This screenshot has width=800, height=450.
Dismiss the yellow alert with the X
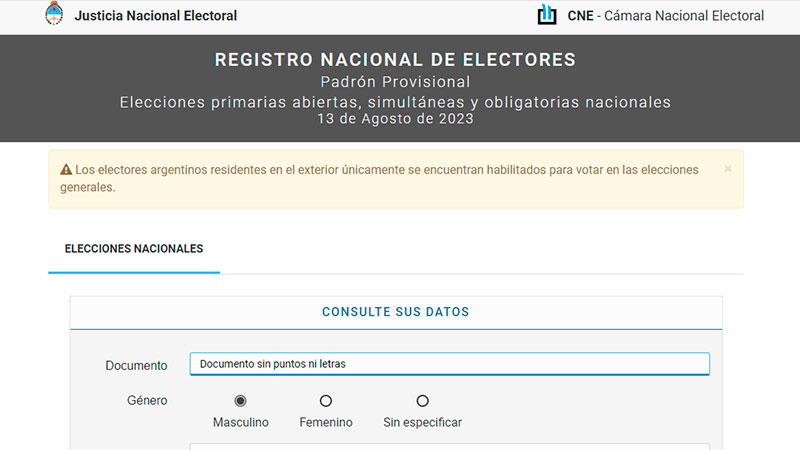728,169
